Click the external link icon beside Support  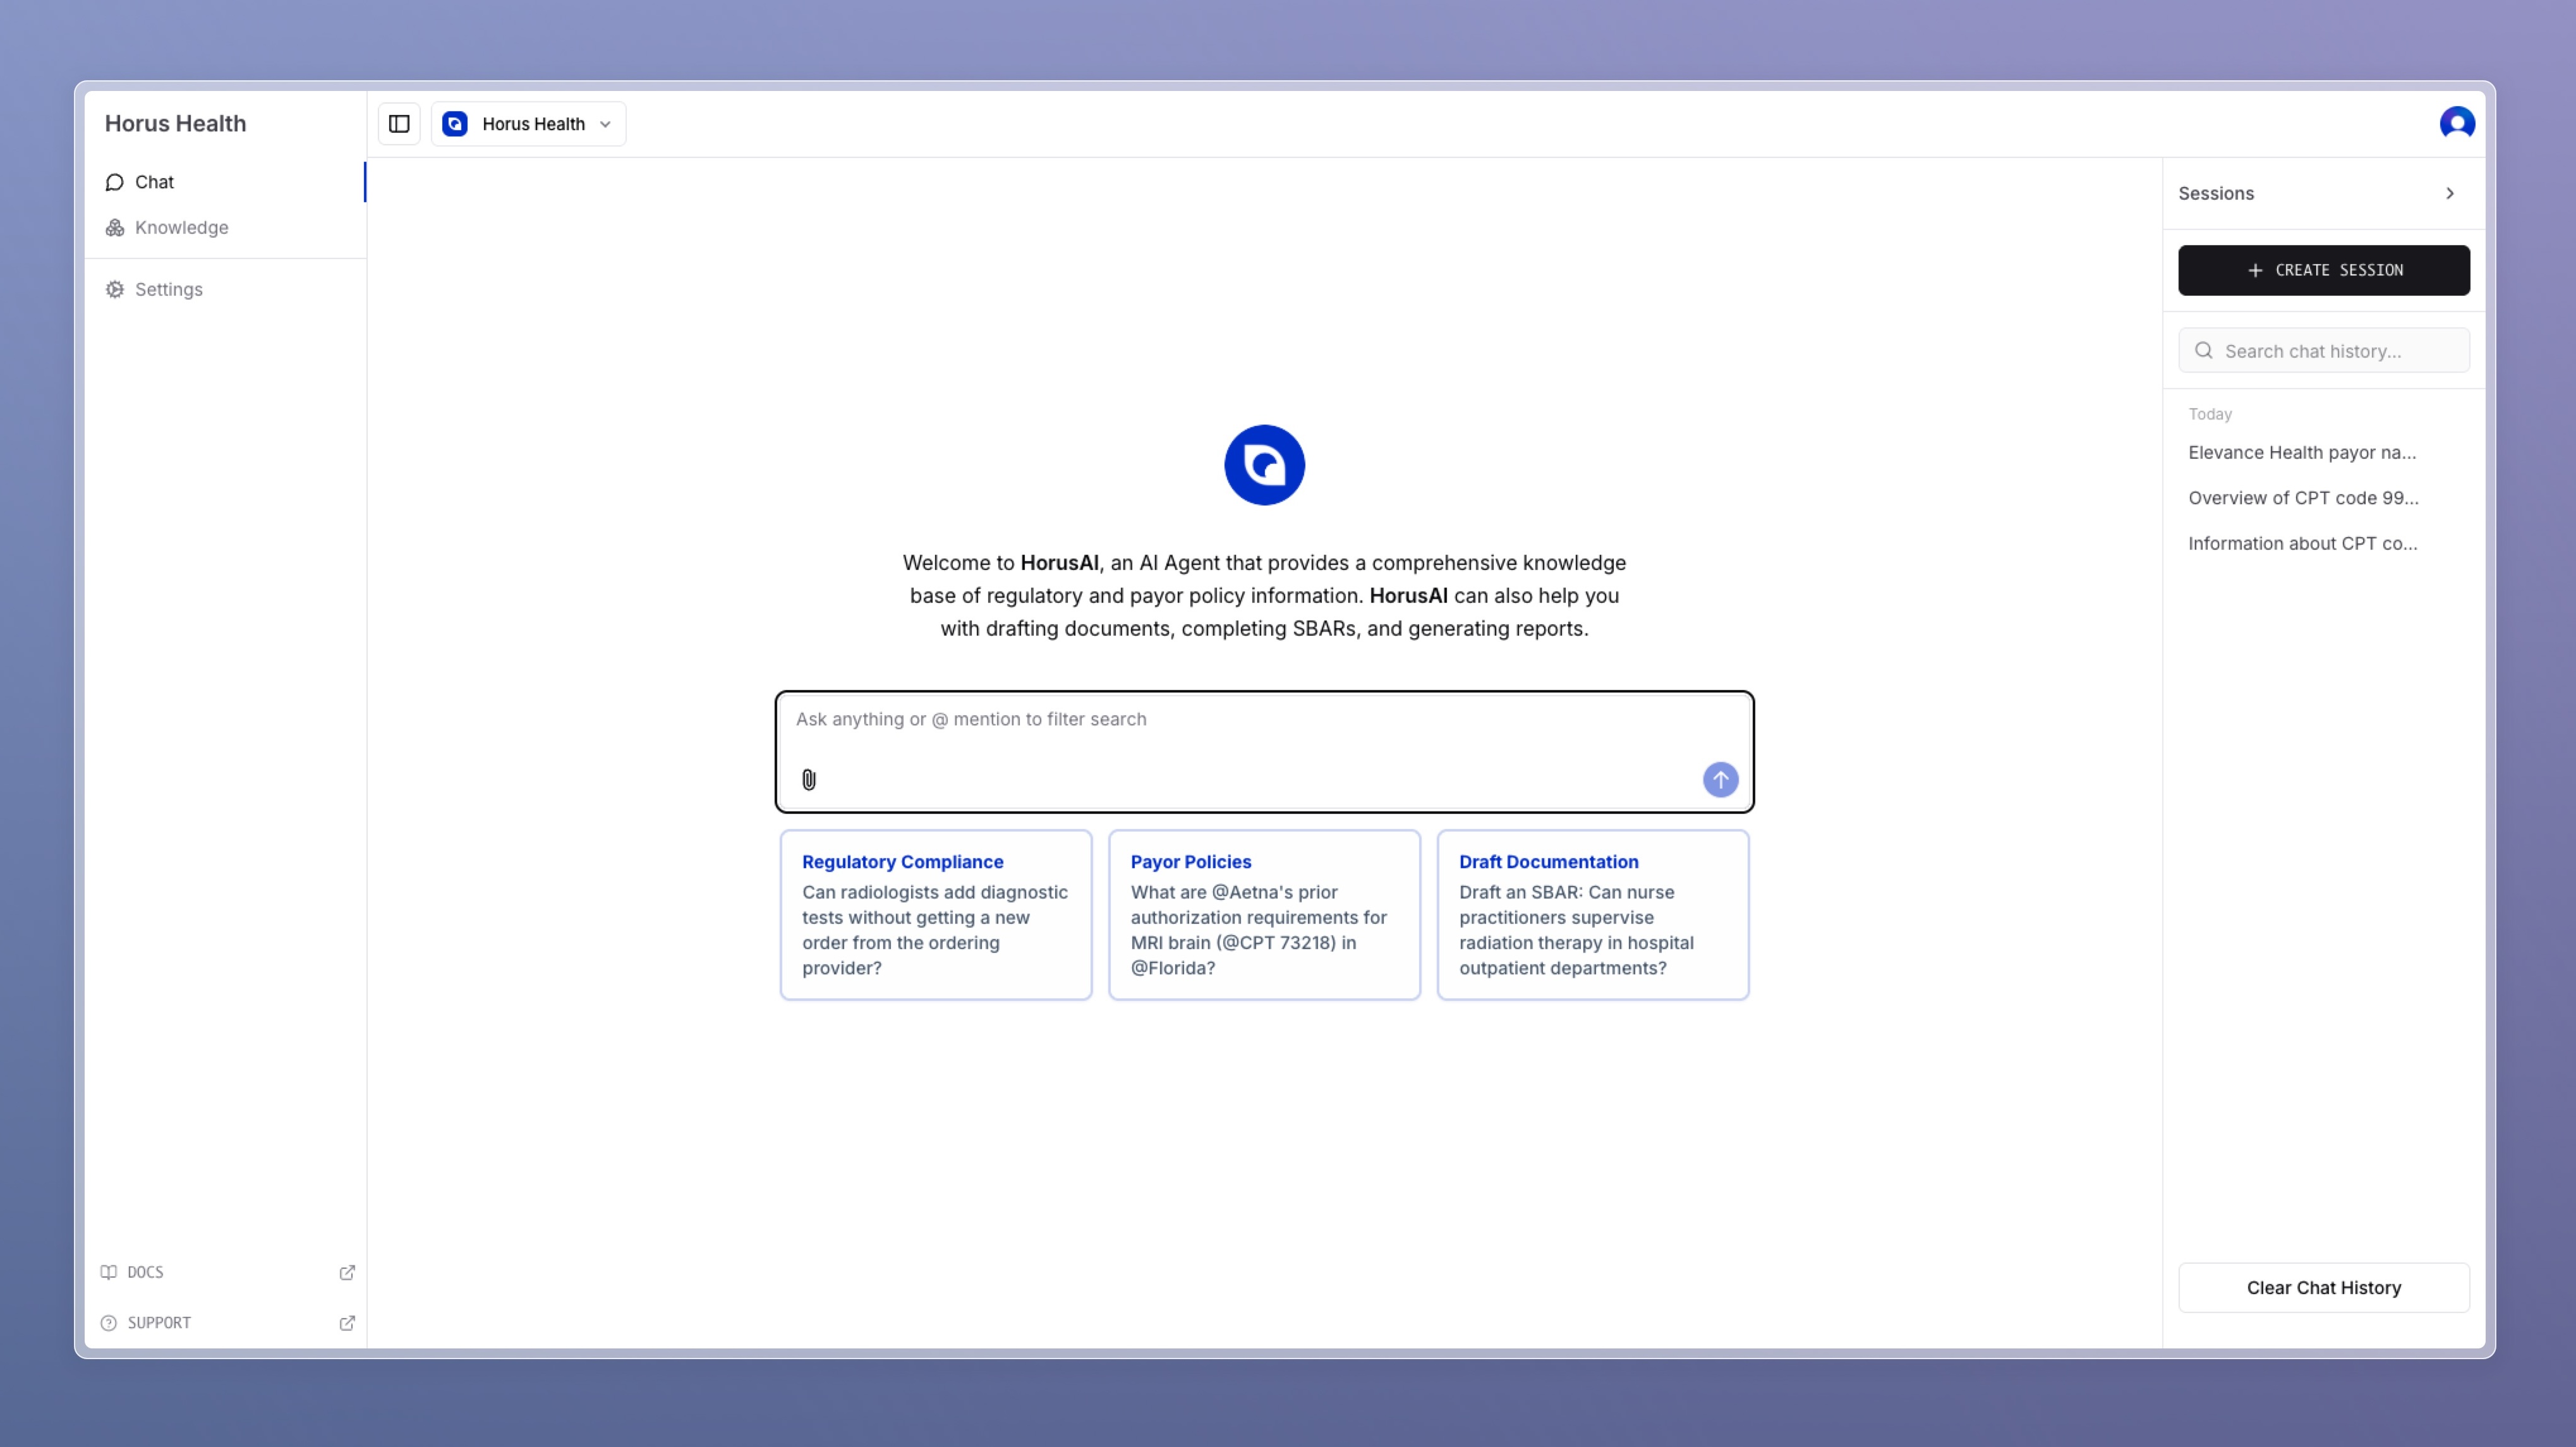click(347, 1323)
